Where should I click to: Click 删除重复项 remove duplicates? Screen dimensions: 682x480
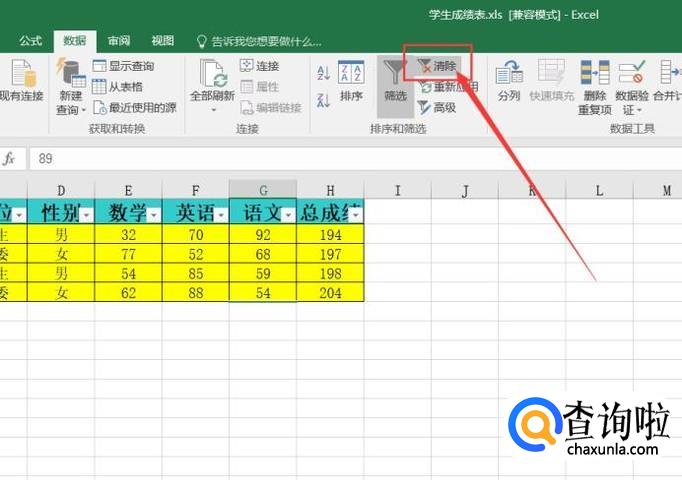pos(595,88)
